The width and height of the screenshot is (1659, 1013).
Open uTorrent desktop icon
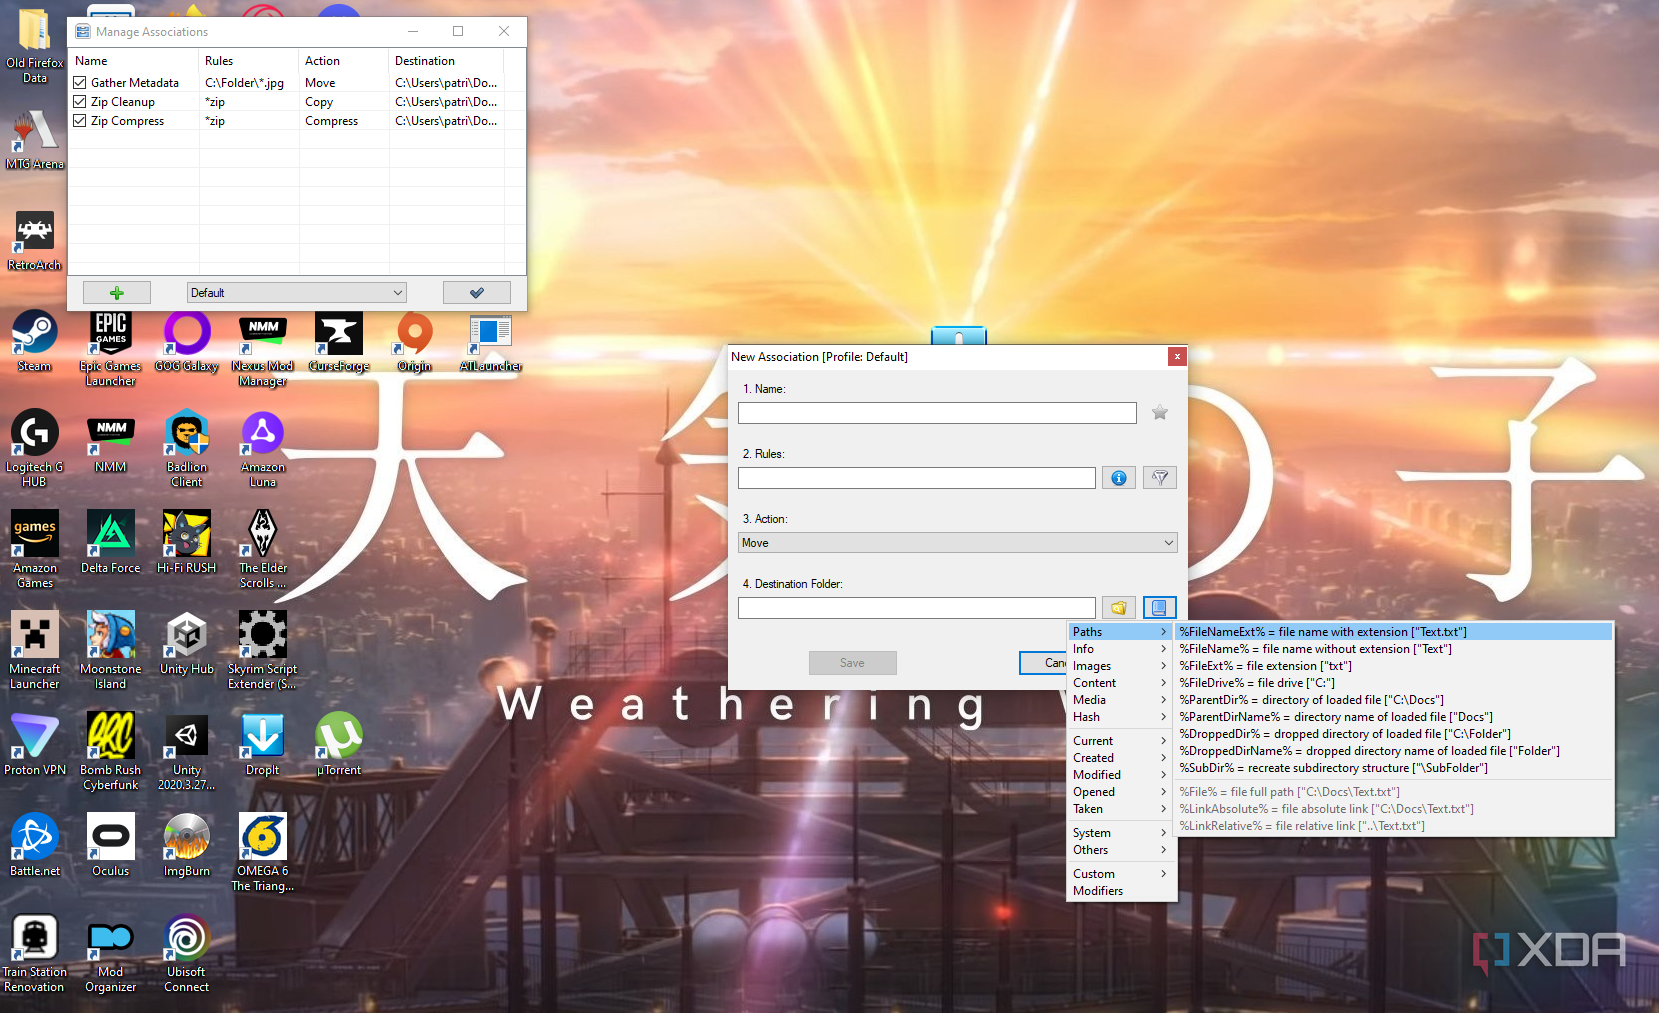click(339, 744)
